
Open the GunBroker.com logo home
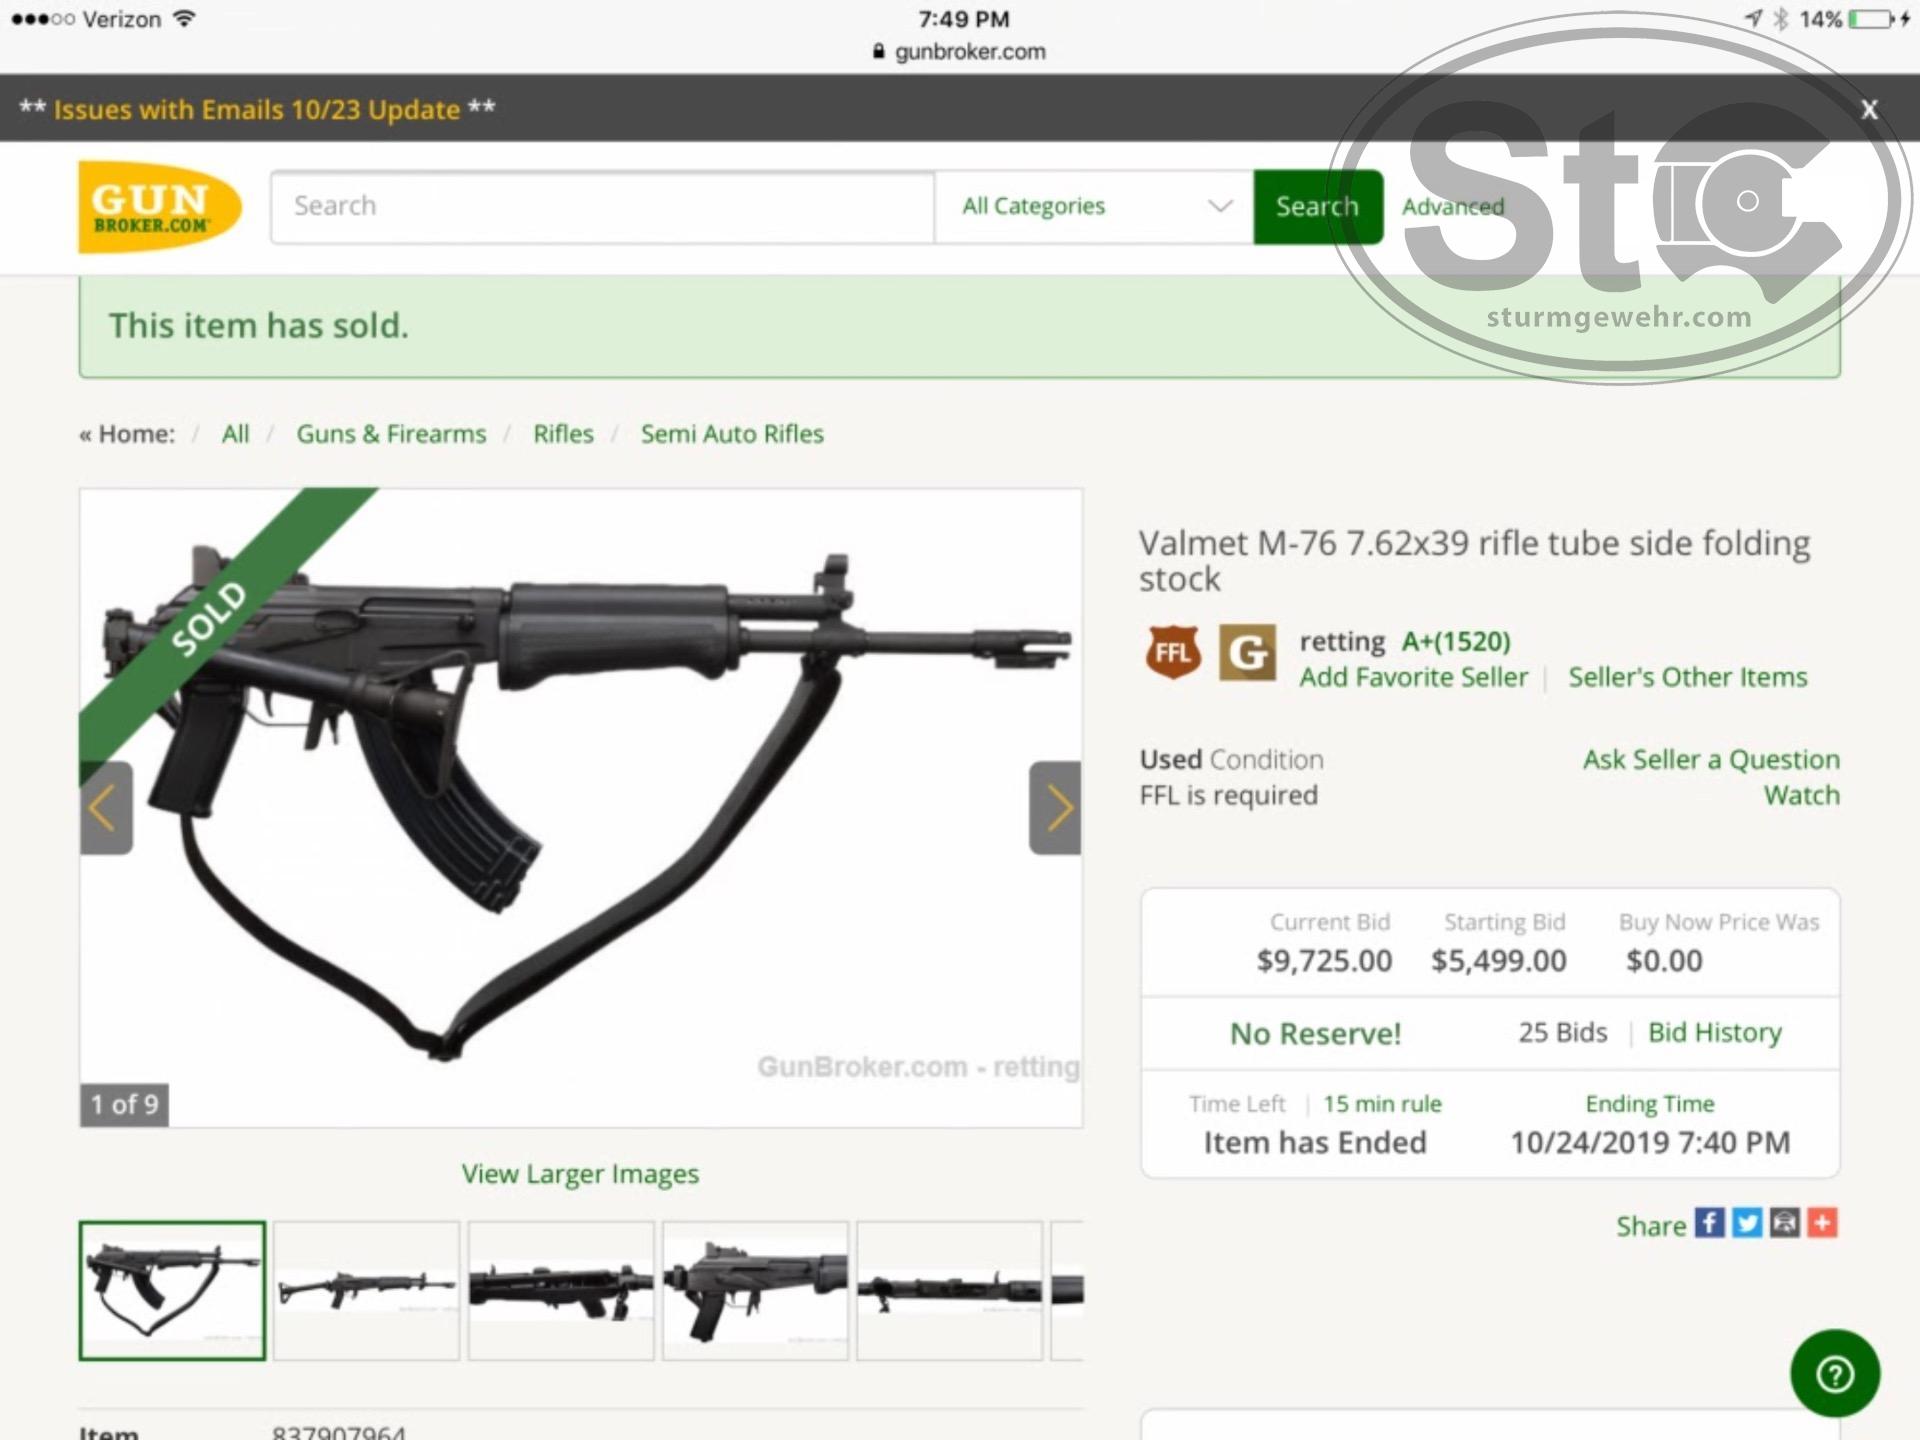[160, 207]
